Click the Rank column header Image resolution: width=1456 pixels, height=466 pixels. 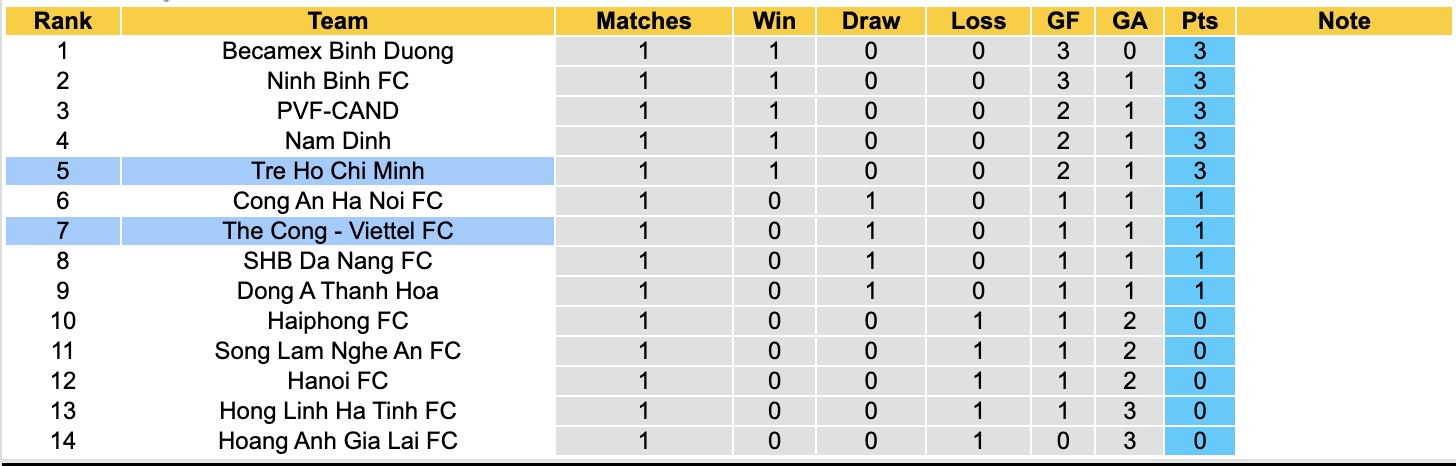click(62, 21)
